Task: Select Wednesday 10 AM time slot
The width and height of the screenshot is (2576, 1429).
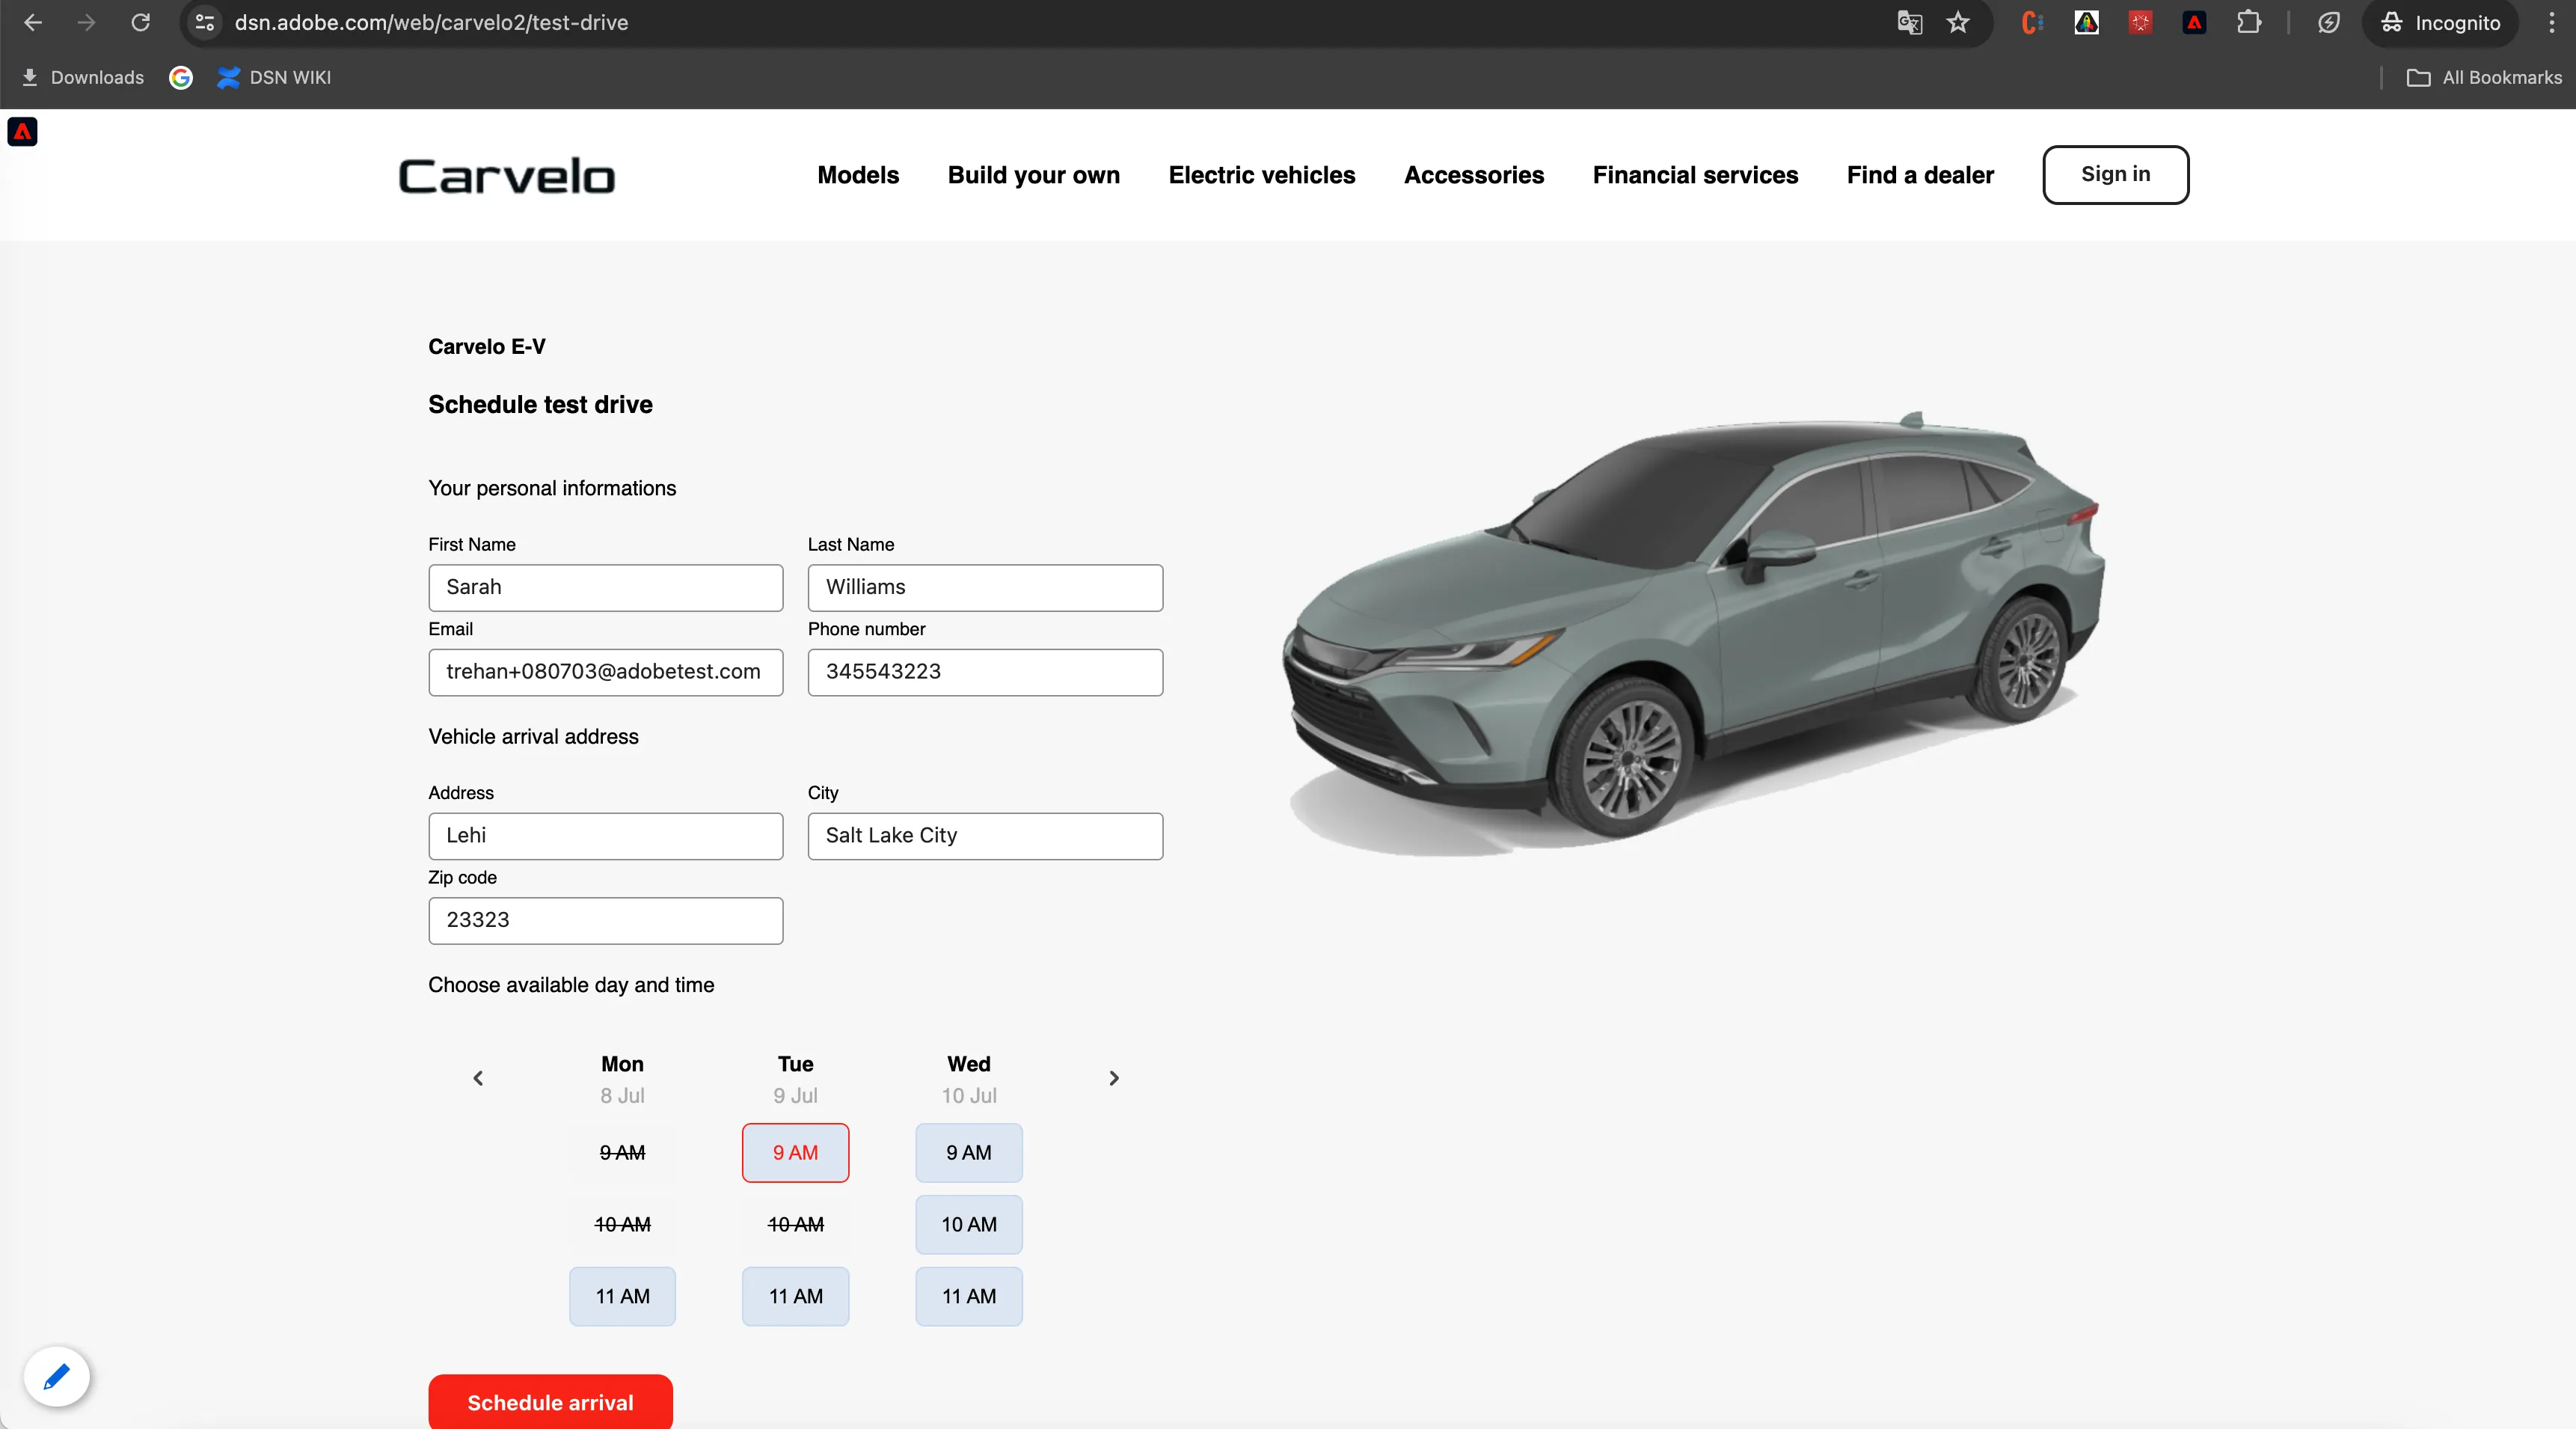Action: coord(968,1225)
